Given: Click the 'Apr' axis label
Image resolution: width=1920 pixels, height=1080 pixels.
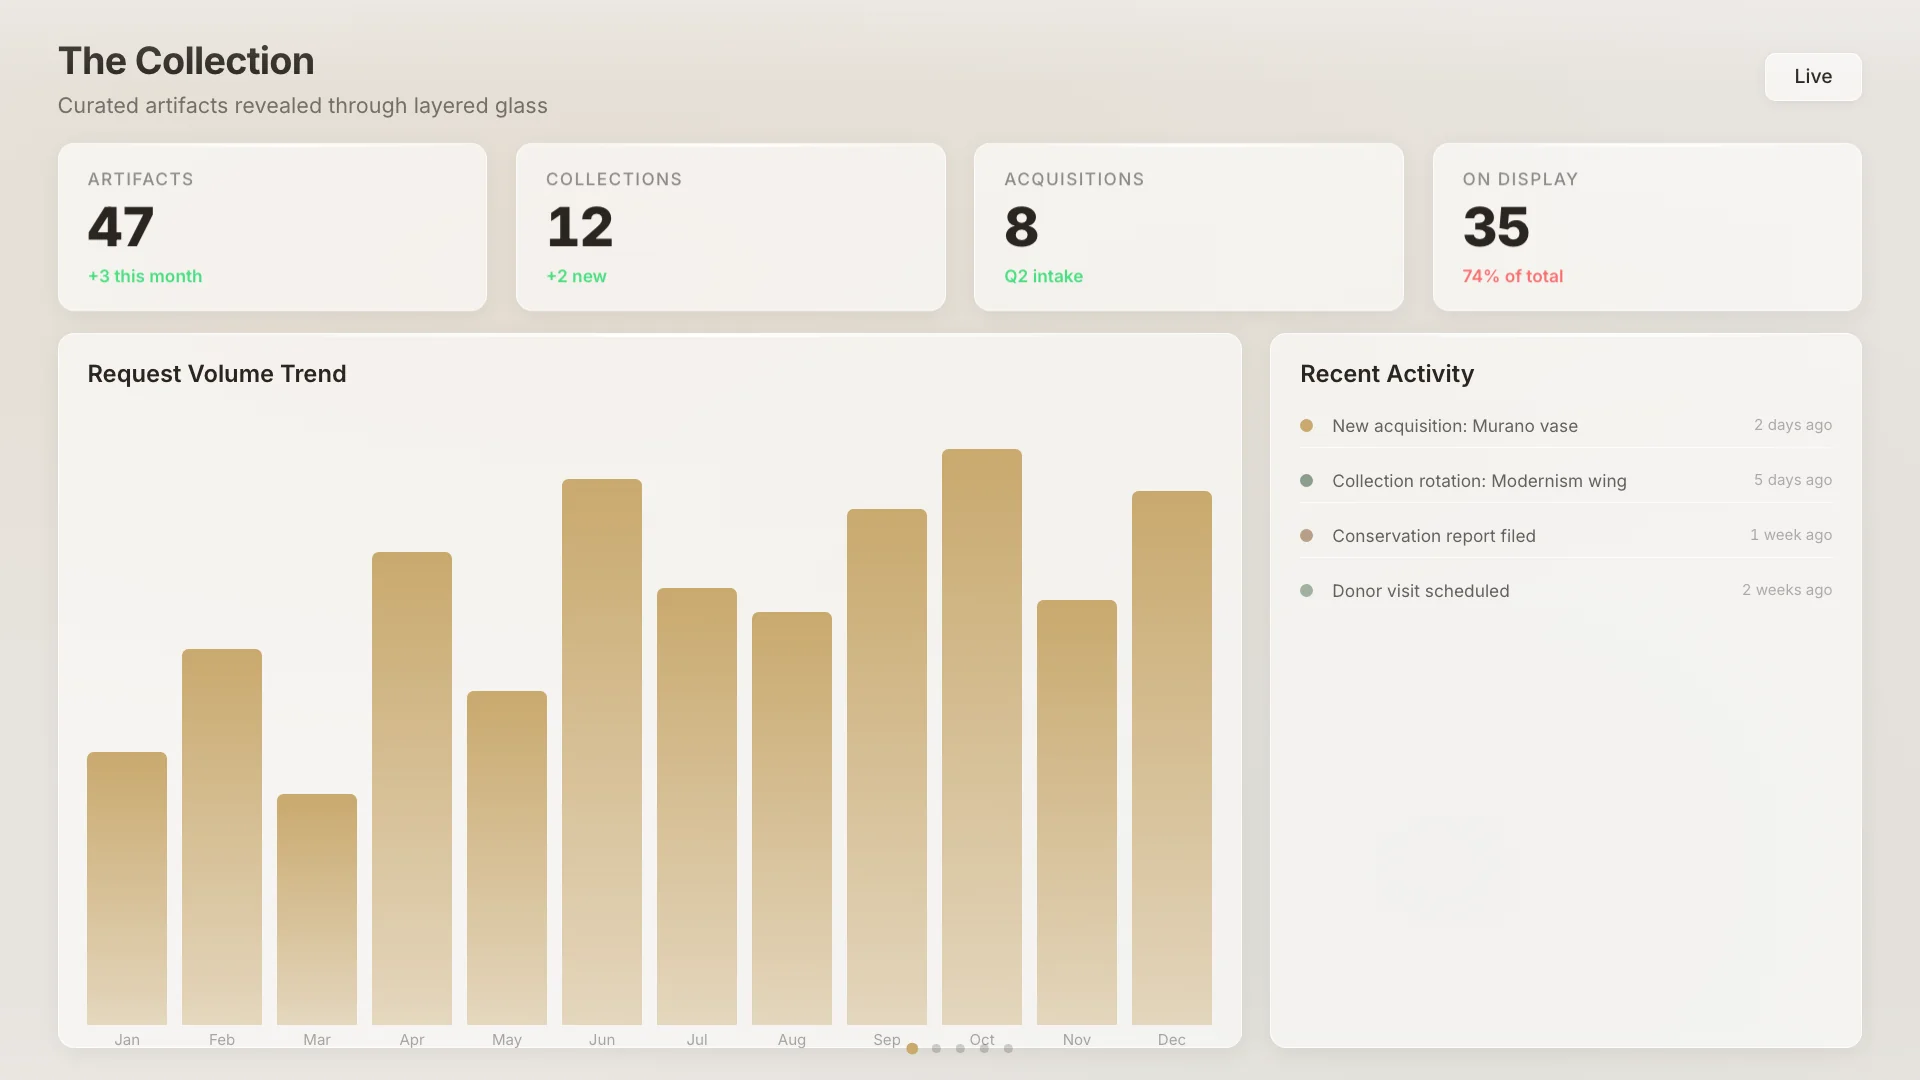Looking at the screenshot, I should click(x=412, y=1040).
